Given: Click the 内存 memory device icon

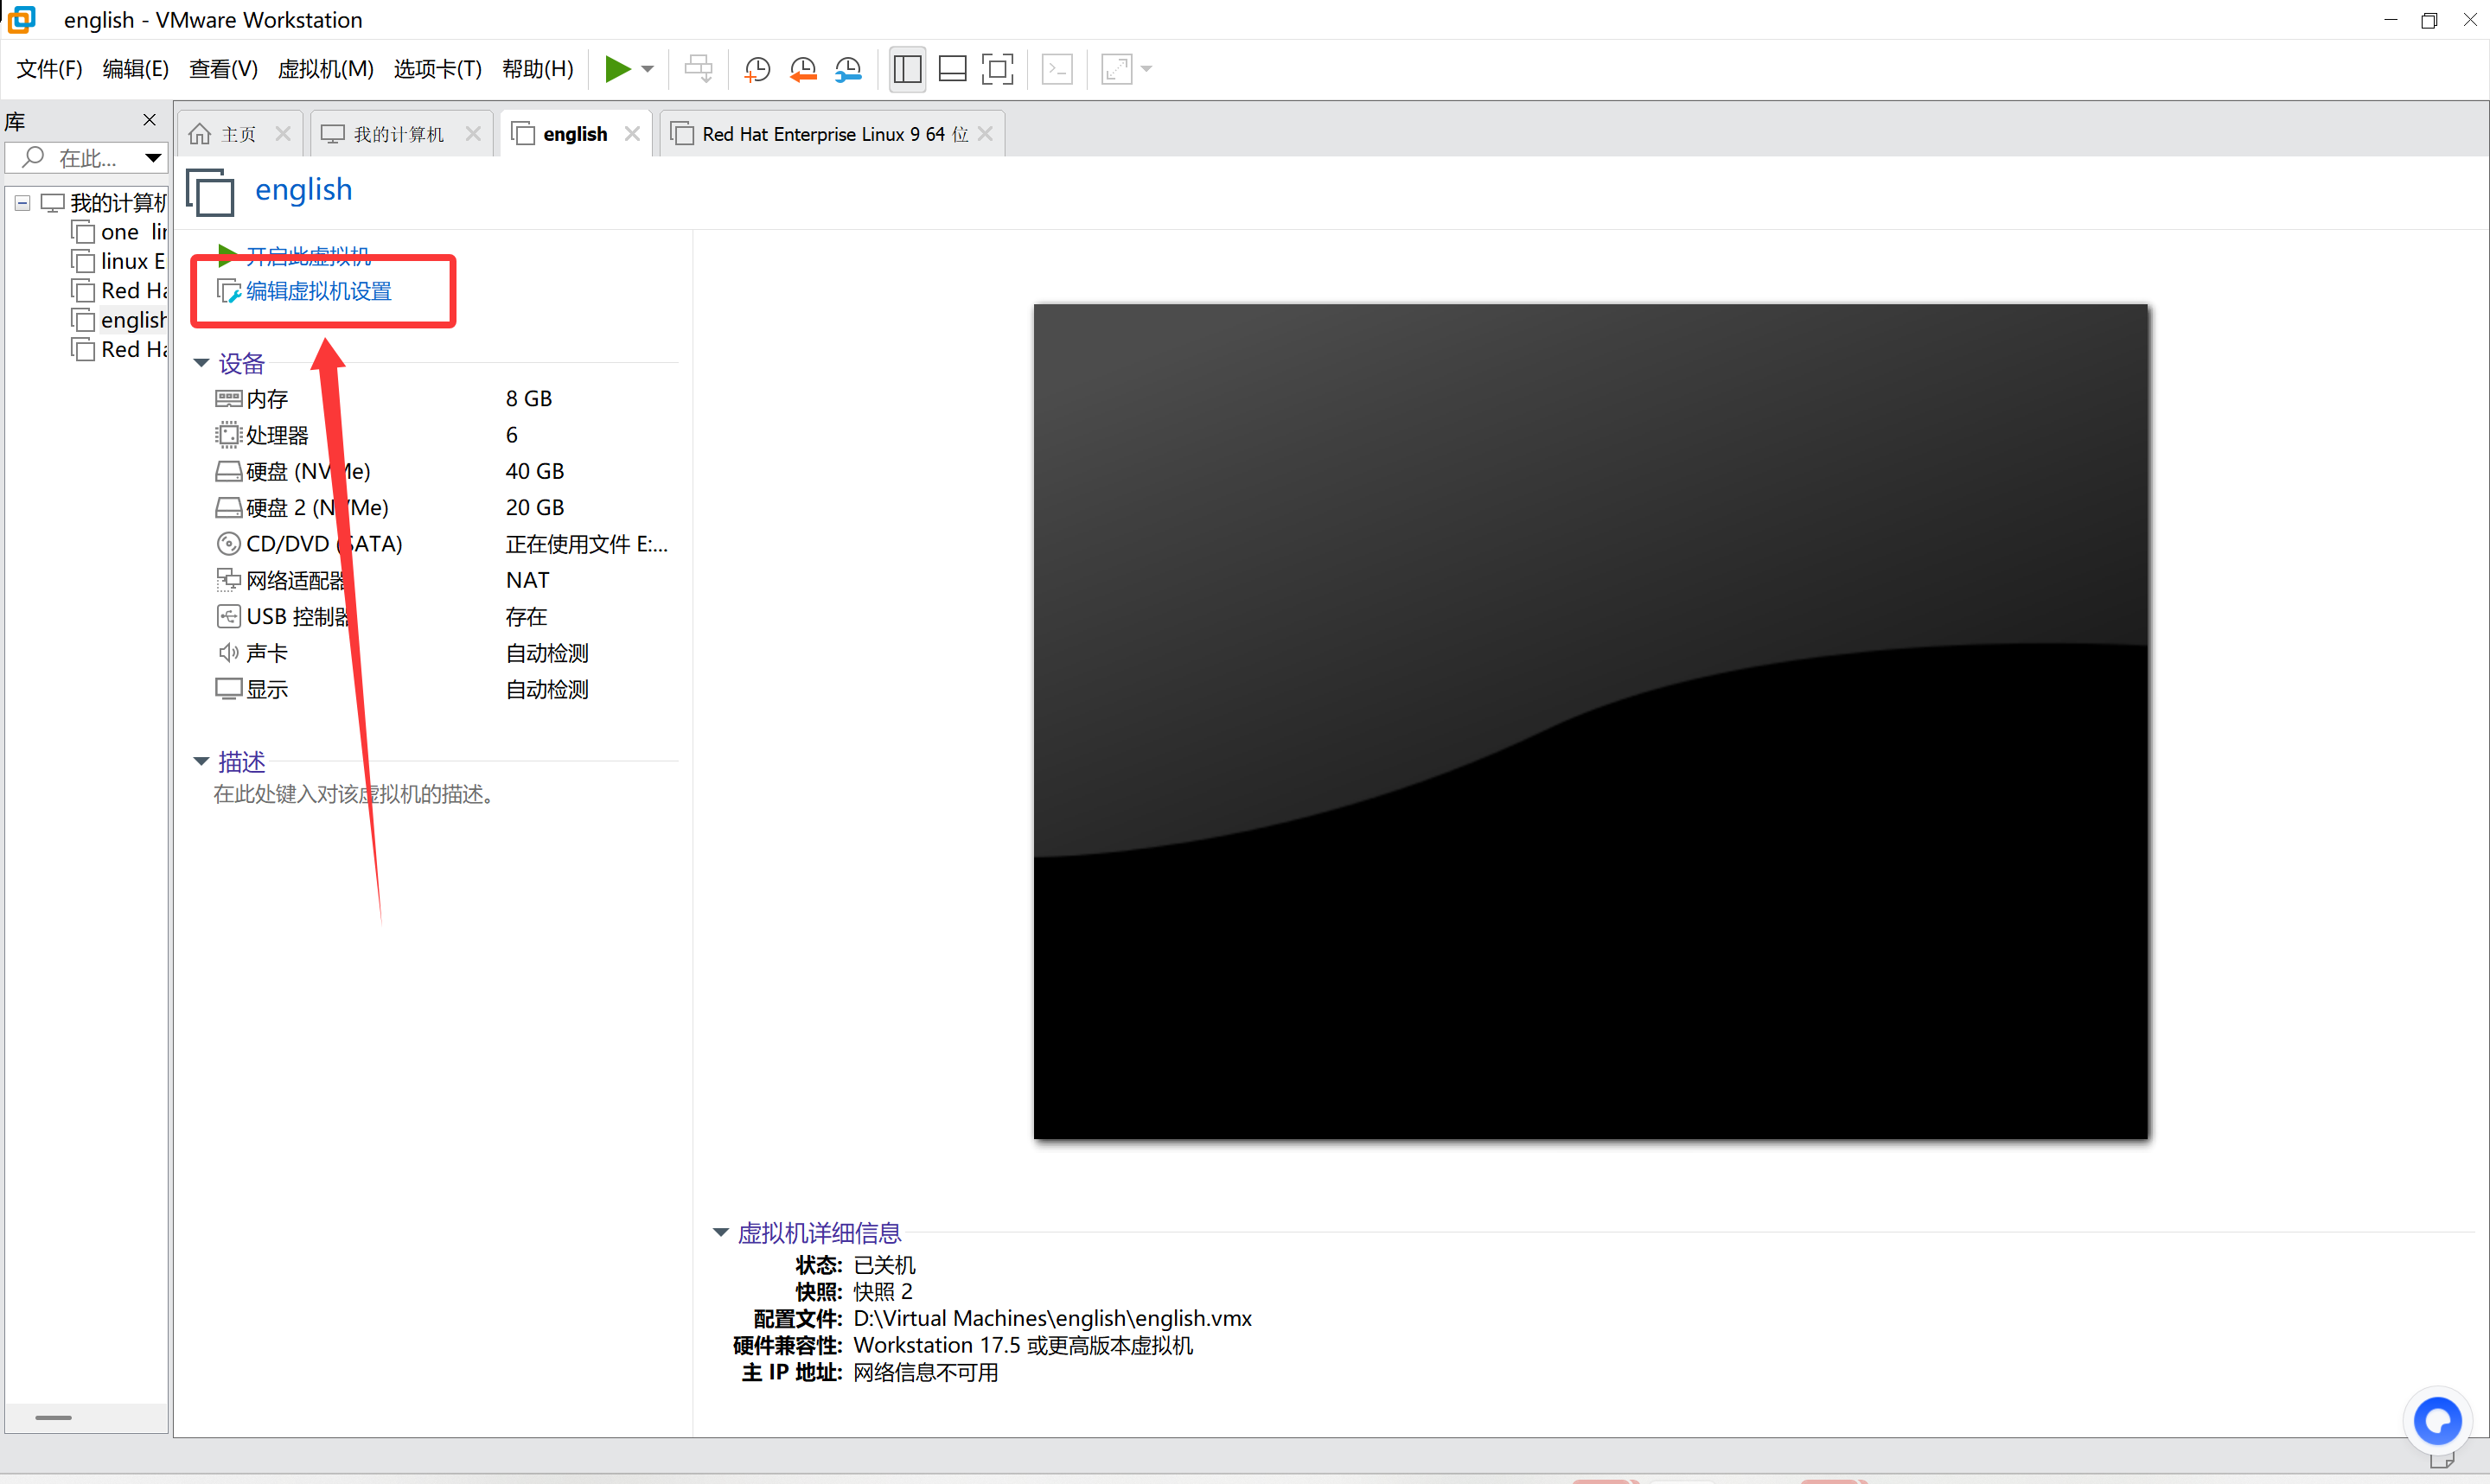Looking at the screenshot, I should [228, 399].
